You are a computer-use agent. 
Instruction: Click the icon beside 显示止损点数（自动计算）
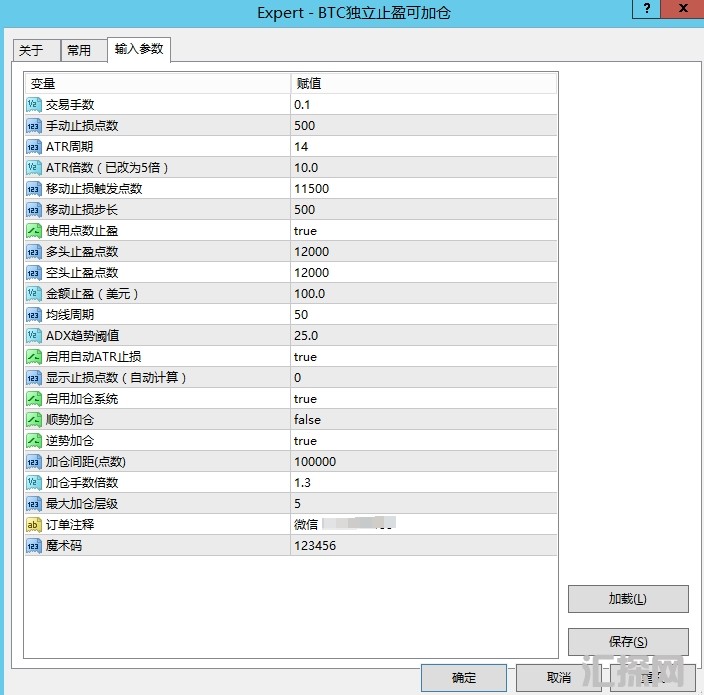tap(34, 378)
